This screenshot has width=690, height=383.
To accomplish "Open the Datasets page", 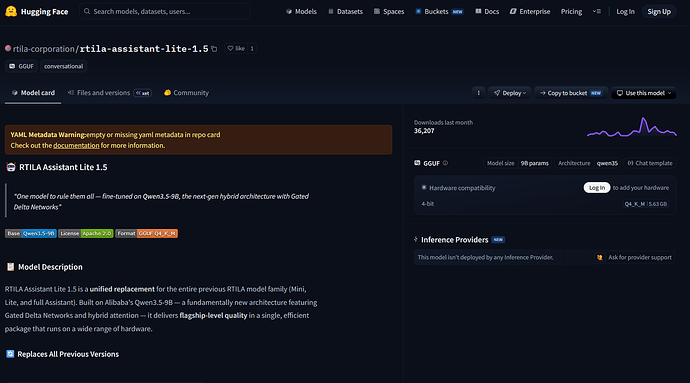I will click(345, 11).
